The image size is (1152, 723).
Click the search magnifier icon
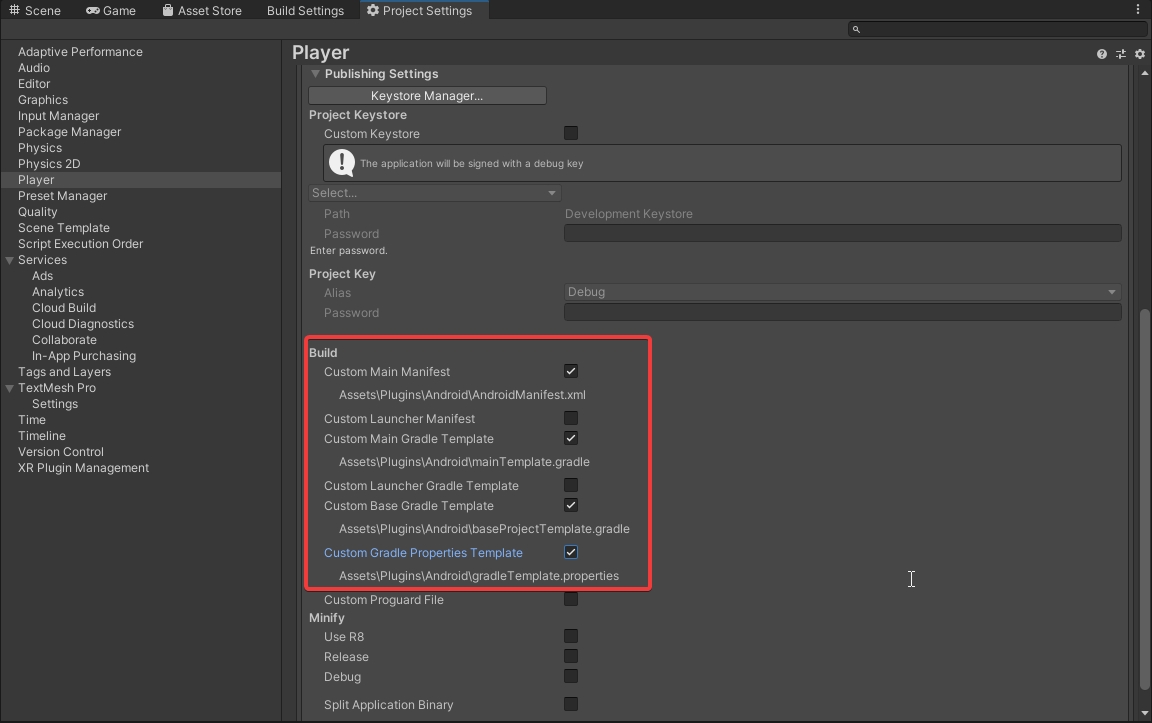(x=856, y=30)
